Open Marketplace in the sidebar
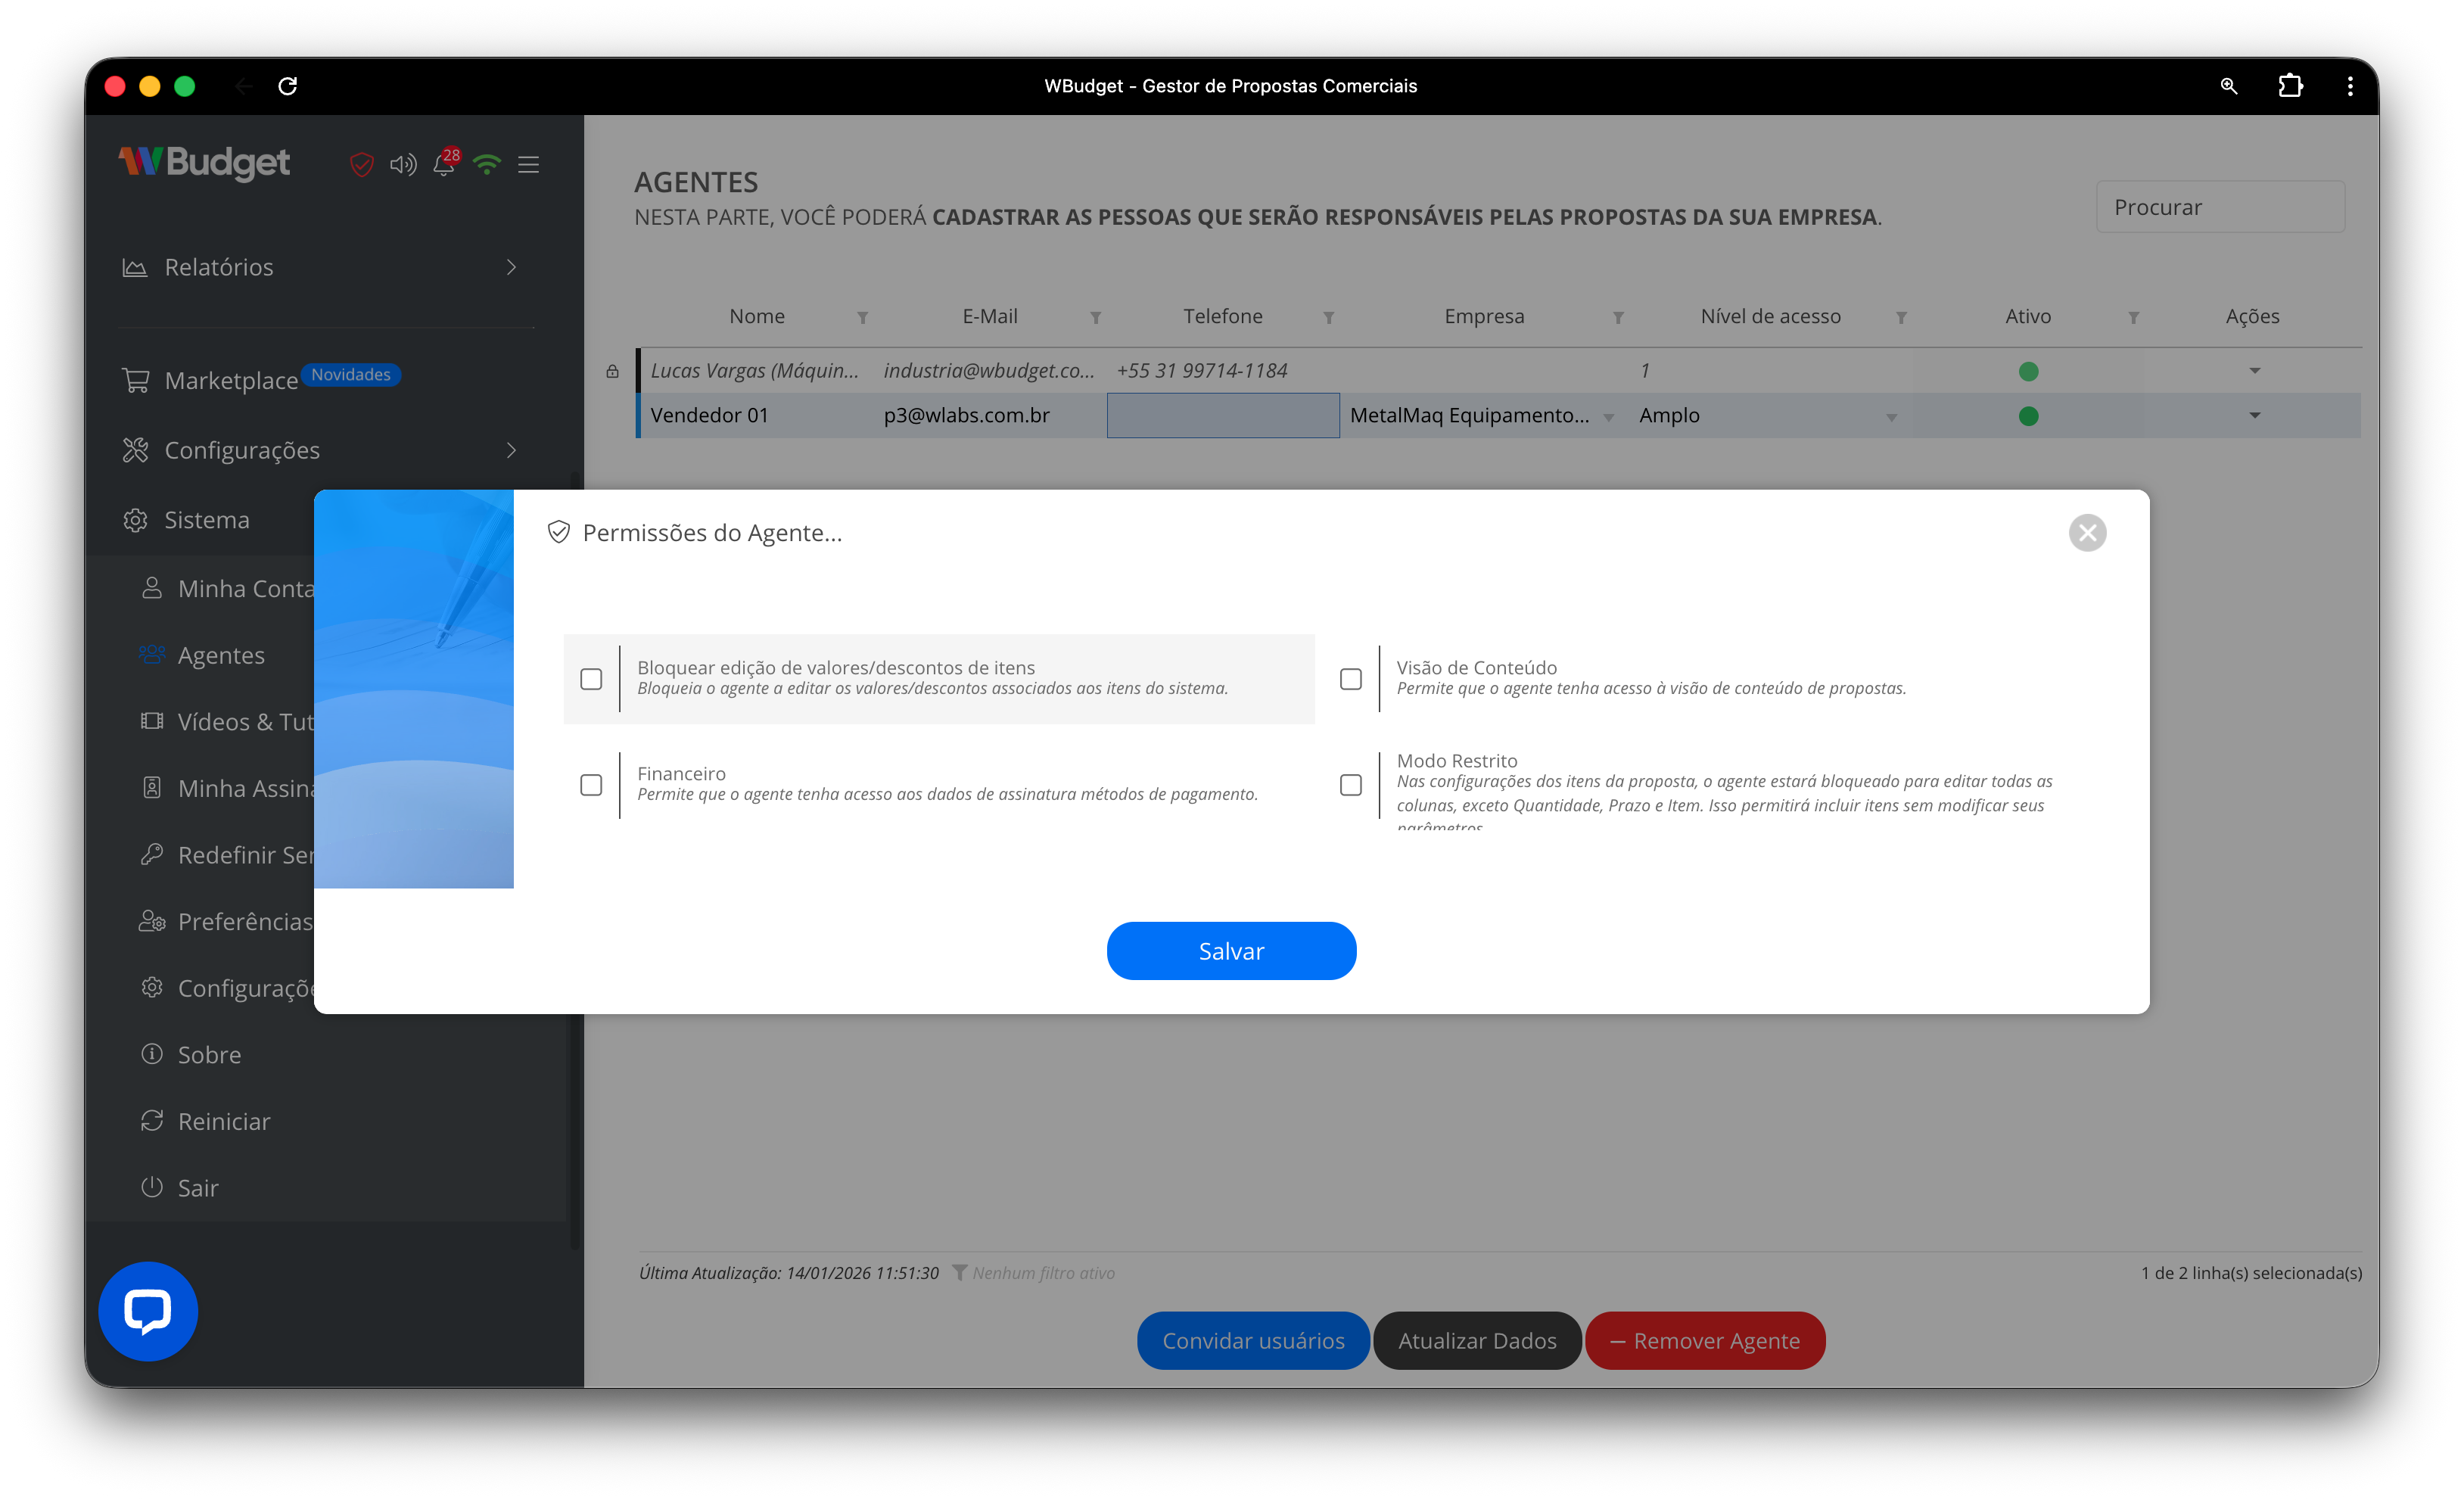This screenshot has height=1500, width=2464. [x=230, y=380]
